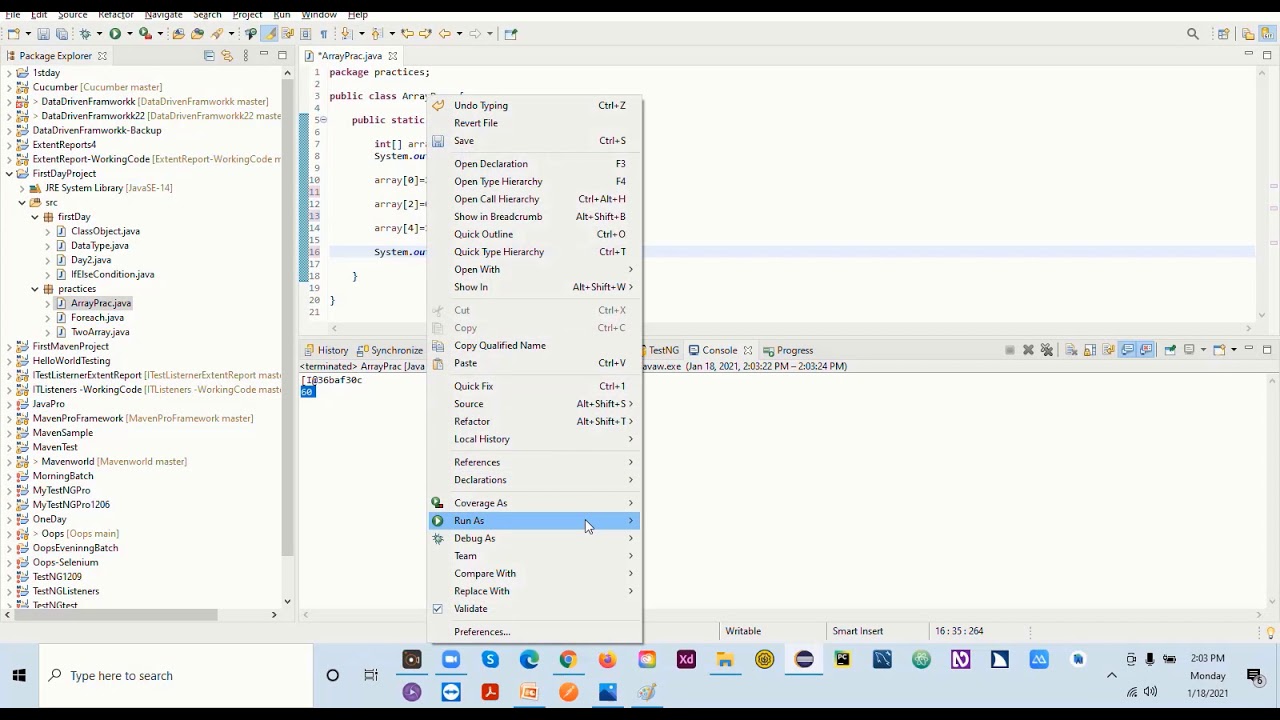
Task: Click the Last Edit Location arrow icon
Action: click(407, 34)
